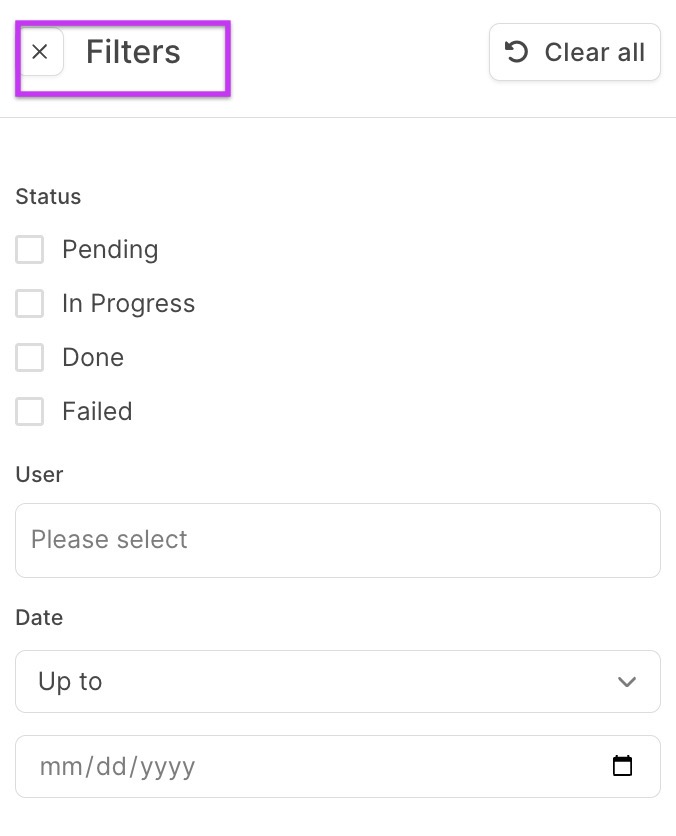Click the Failed label text
The height and width of the screenshot is (836, 676).
(97, 412)
